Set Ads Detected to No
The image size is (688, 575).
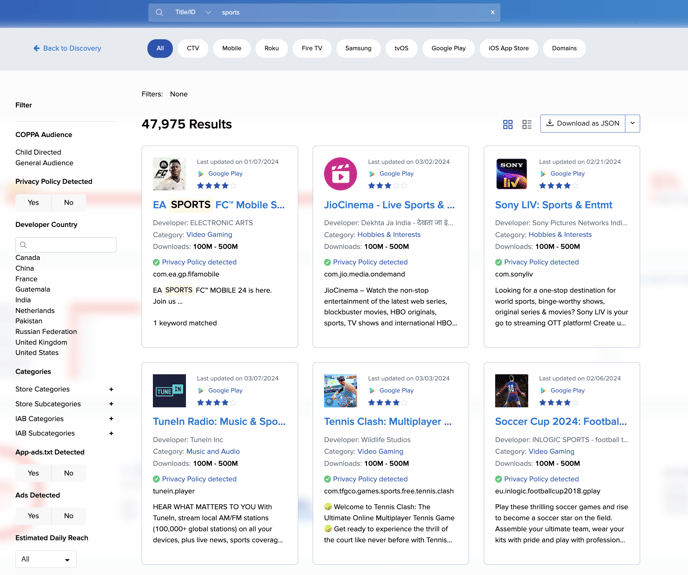(68, 516)
